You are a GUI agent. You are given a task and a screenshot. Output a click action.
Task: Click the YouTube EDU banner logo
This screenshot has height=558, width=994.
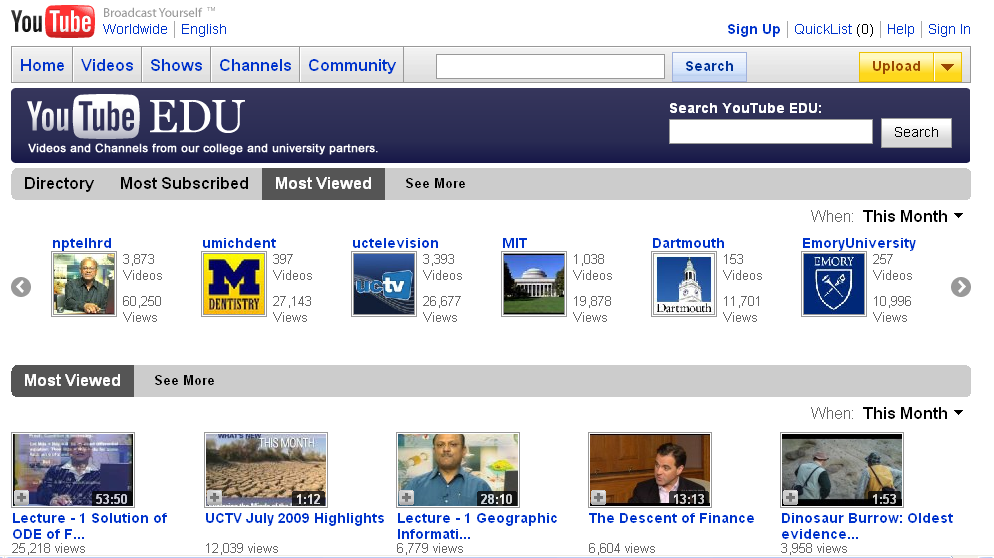(135, 117)
